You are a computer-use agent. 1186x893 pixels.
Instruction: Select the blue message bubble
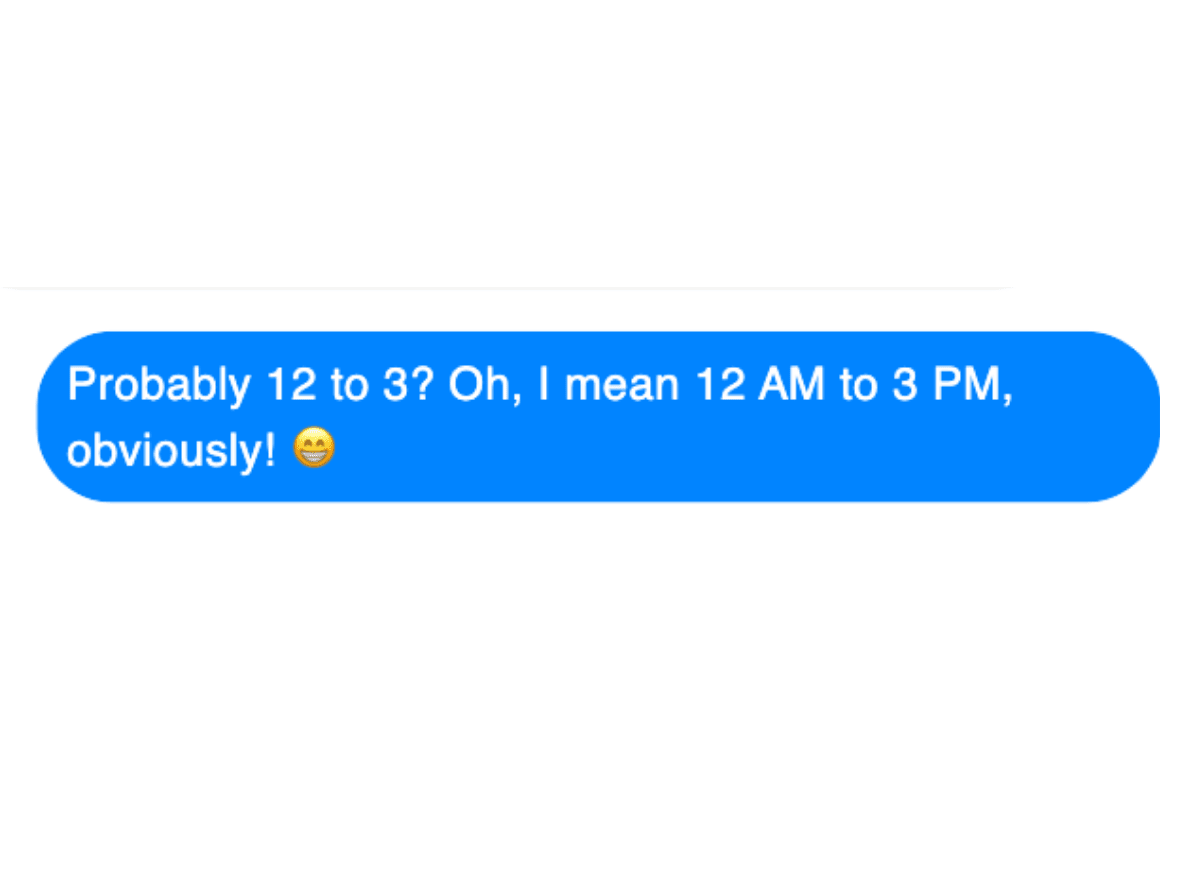click(x=598, y=416)
